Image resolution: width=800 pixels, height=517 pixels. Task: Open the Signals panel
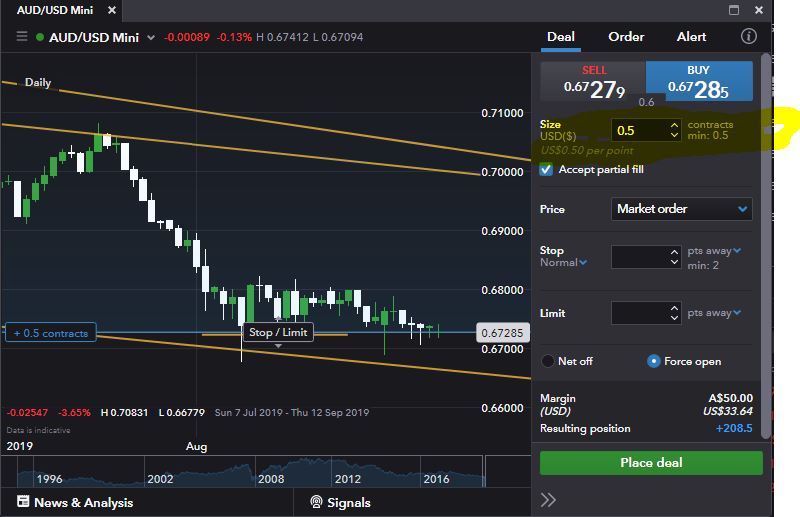(x=340, y=502)
